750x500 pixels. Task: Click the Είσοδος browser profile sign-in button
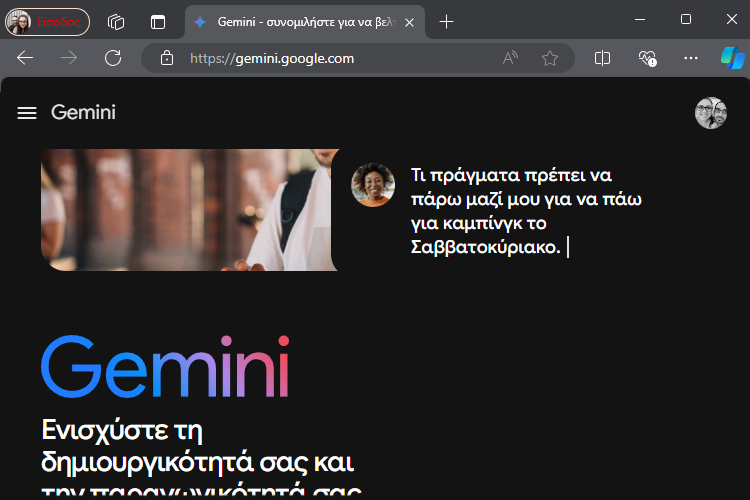47,22
